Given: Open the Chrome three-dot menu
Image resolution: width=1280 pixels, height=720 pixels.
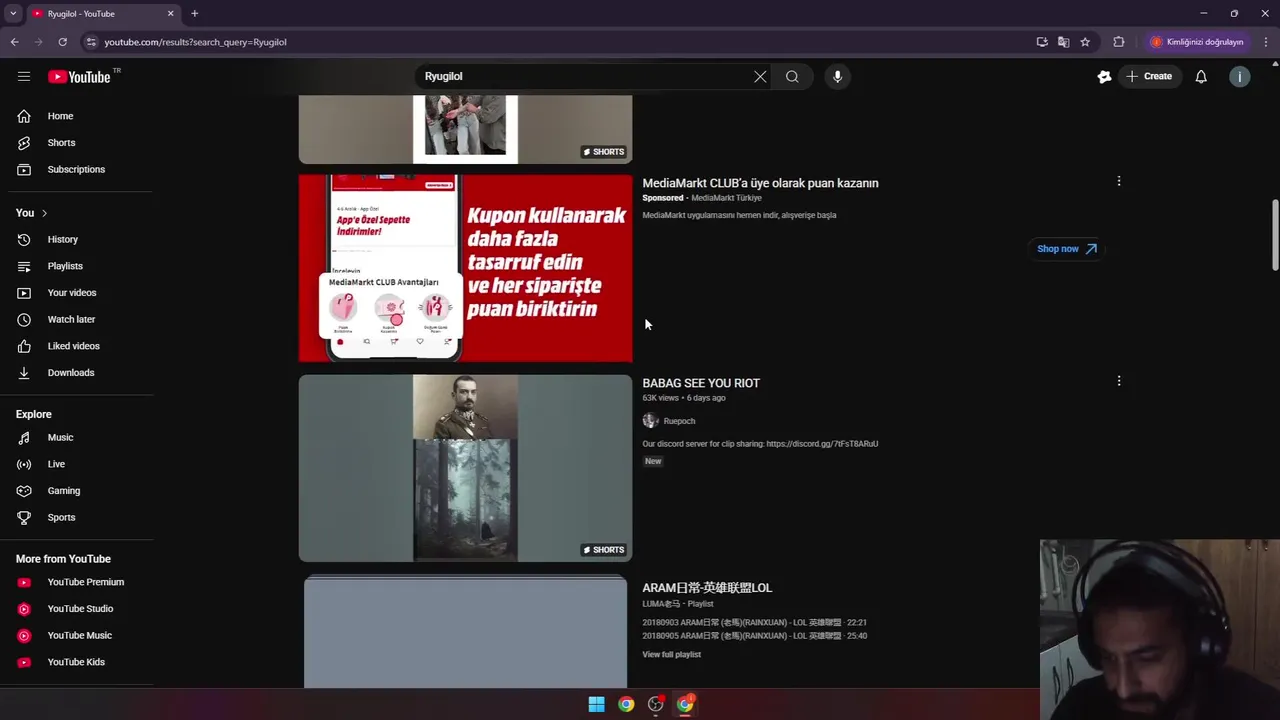Looking at the screenshot, I should [1266, 42].
